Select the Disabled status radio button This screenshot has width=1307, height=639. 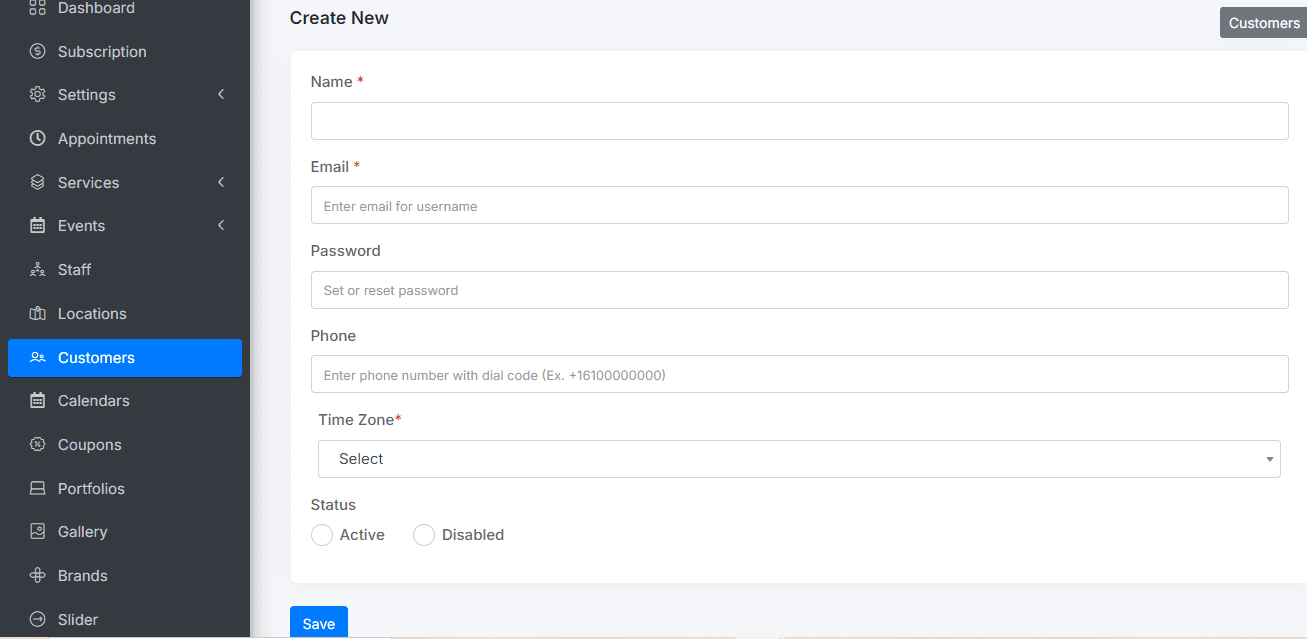424,535
